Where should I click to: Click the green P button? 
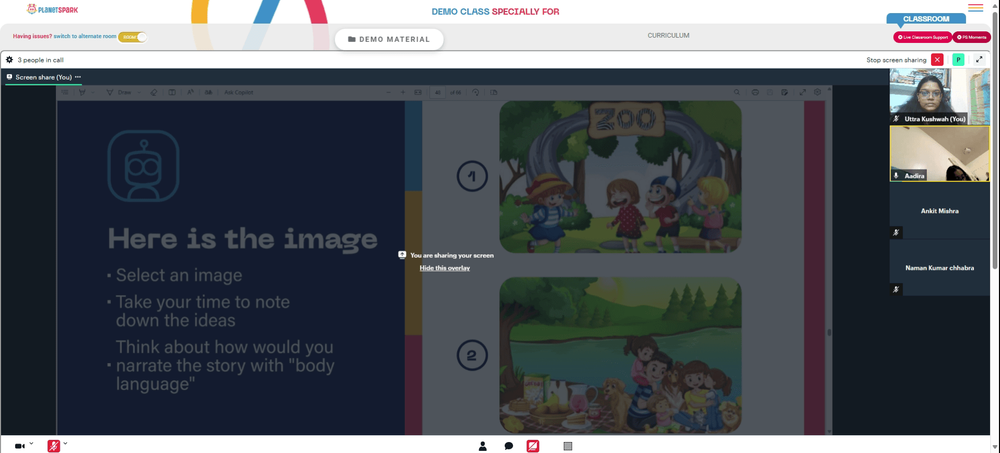pyautogui.click(x=958, y=59)
